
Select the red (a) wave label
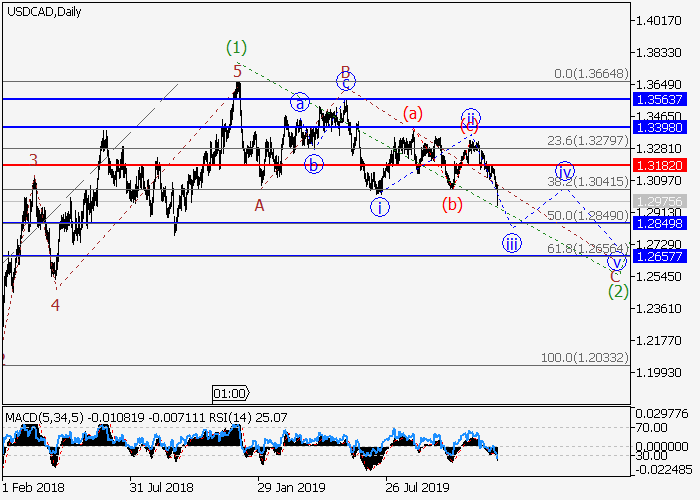coord(413,113)
